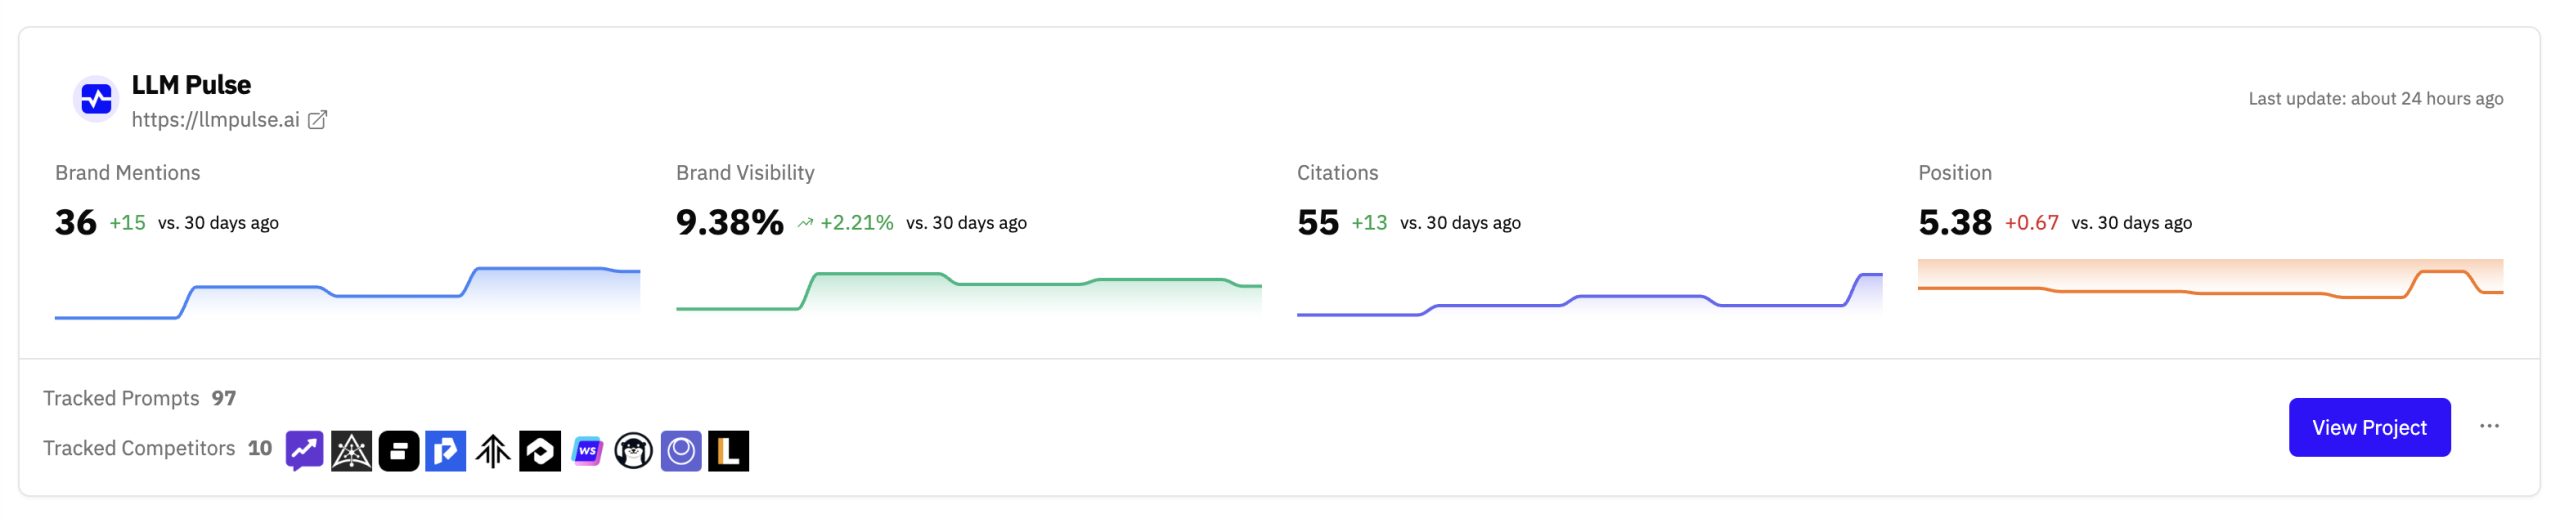Click the purple trending-arrow chat competitor icon
This screenshot has height=523, width=2560.
[x=304, y=451]
